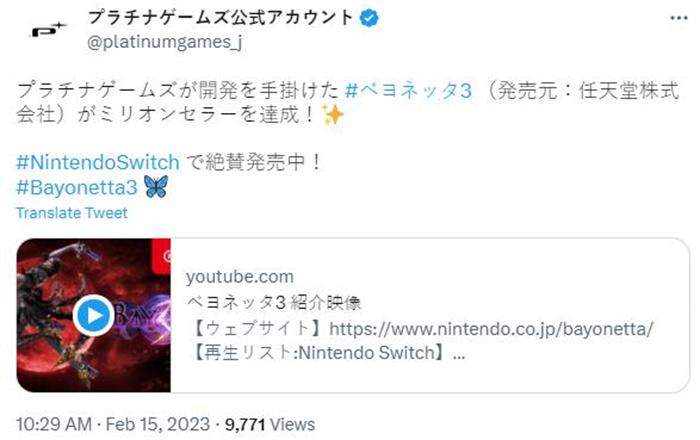Click the Bayonetta 3 video thumbnail image
The width and height of the screenshot is (700, 440).
[94, 315]
